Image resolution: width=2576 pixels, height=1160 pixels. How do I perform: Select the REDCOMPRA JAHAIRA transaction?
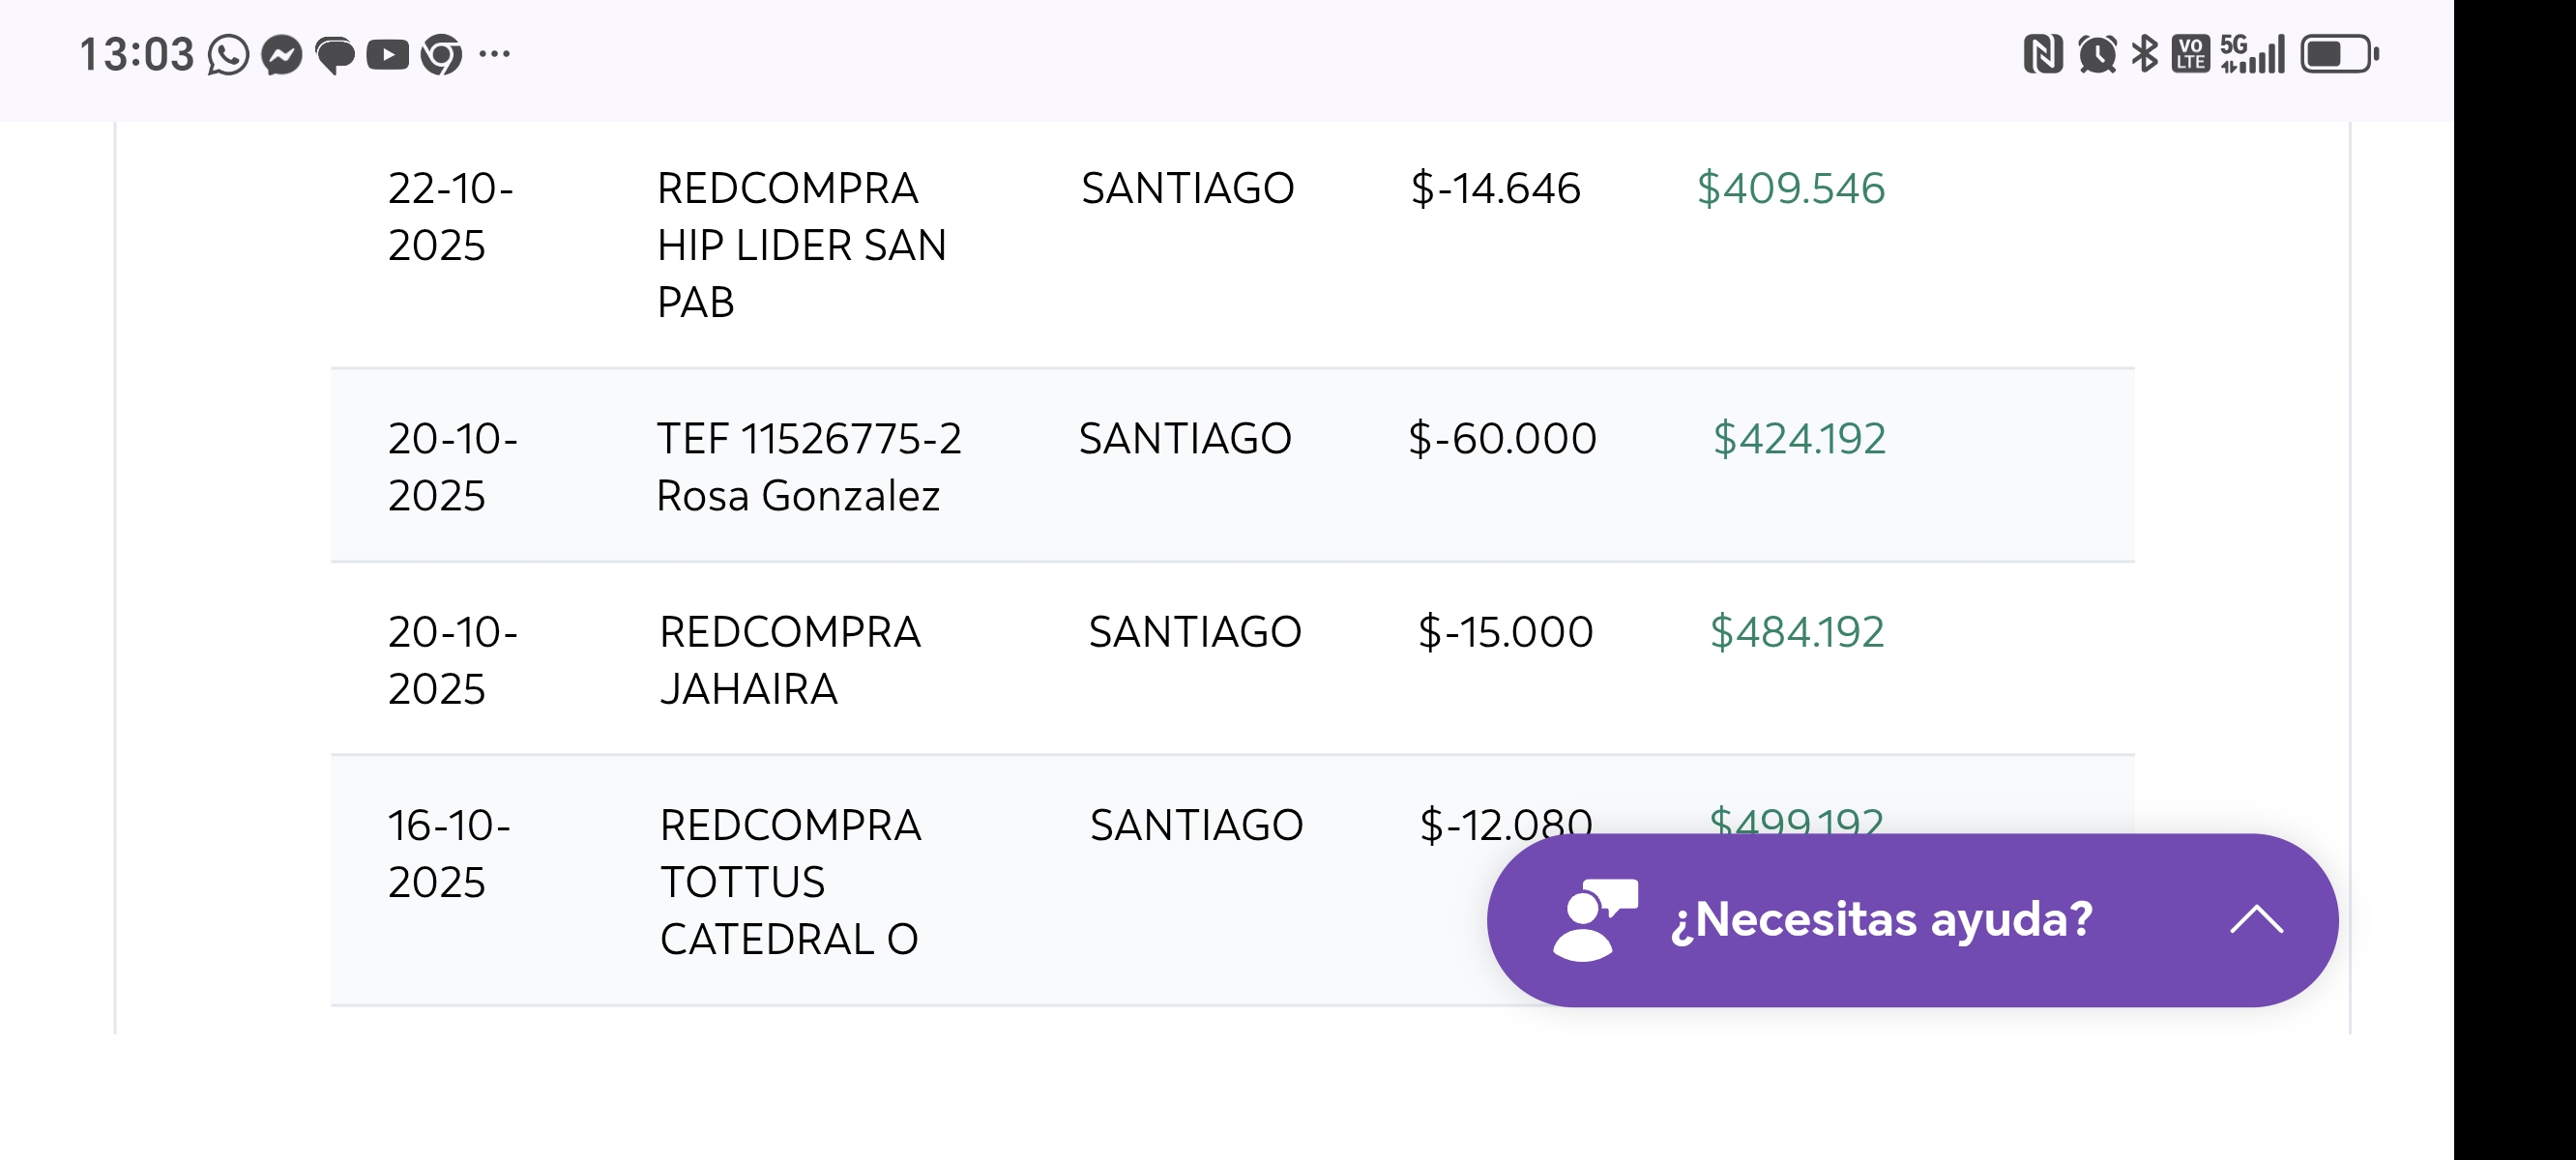pyautogui.click(x=789, y=660)
